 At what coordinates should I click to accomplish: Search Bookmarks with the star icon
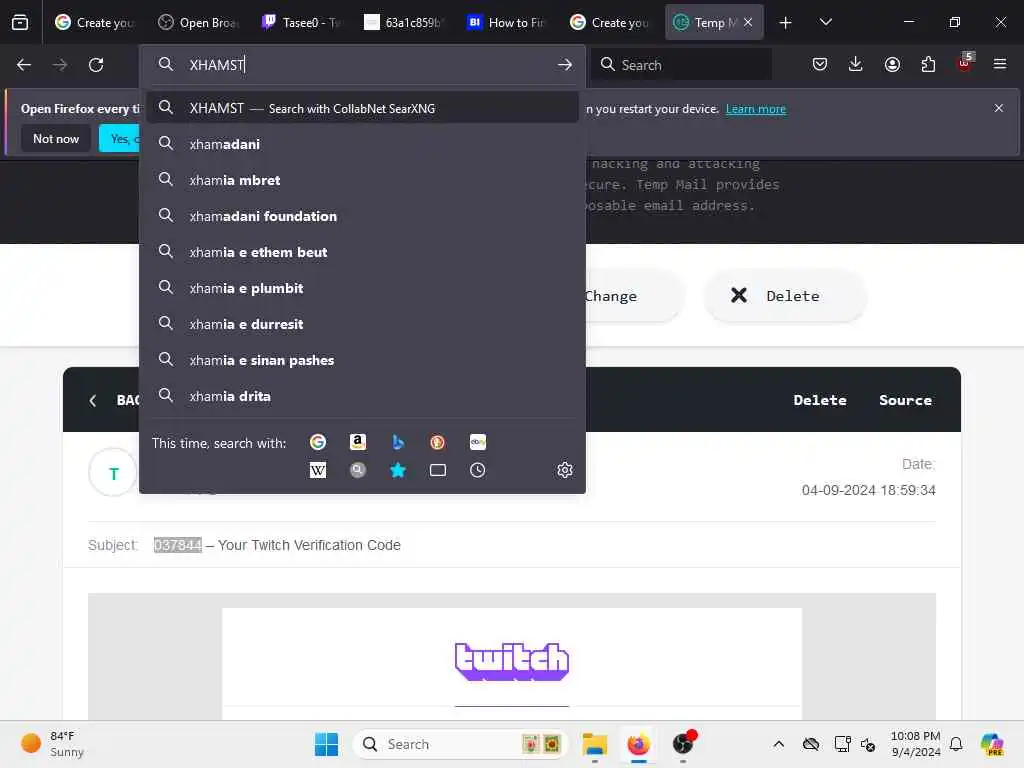point(398,470)
